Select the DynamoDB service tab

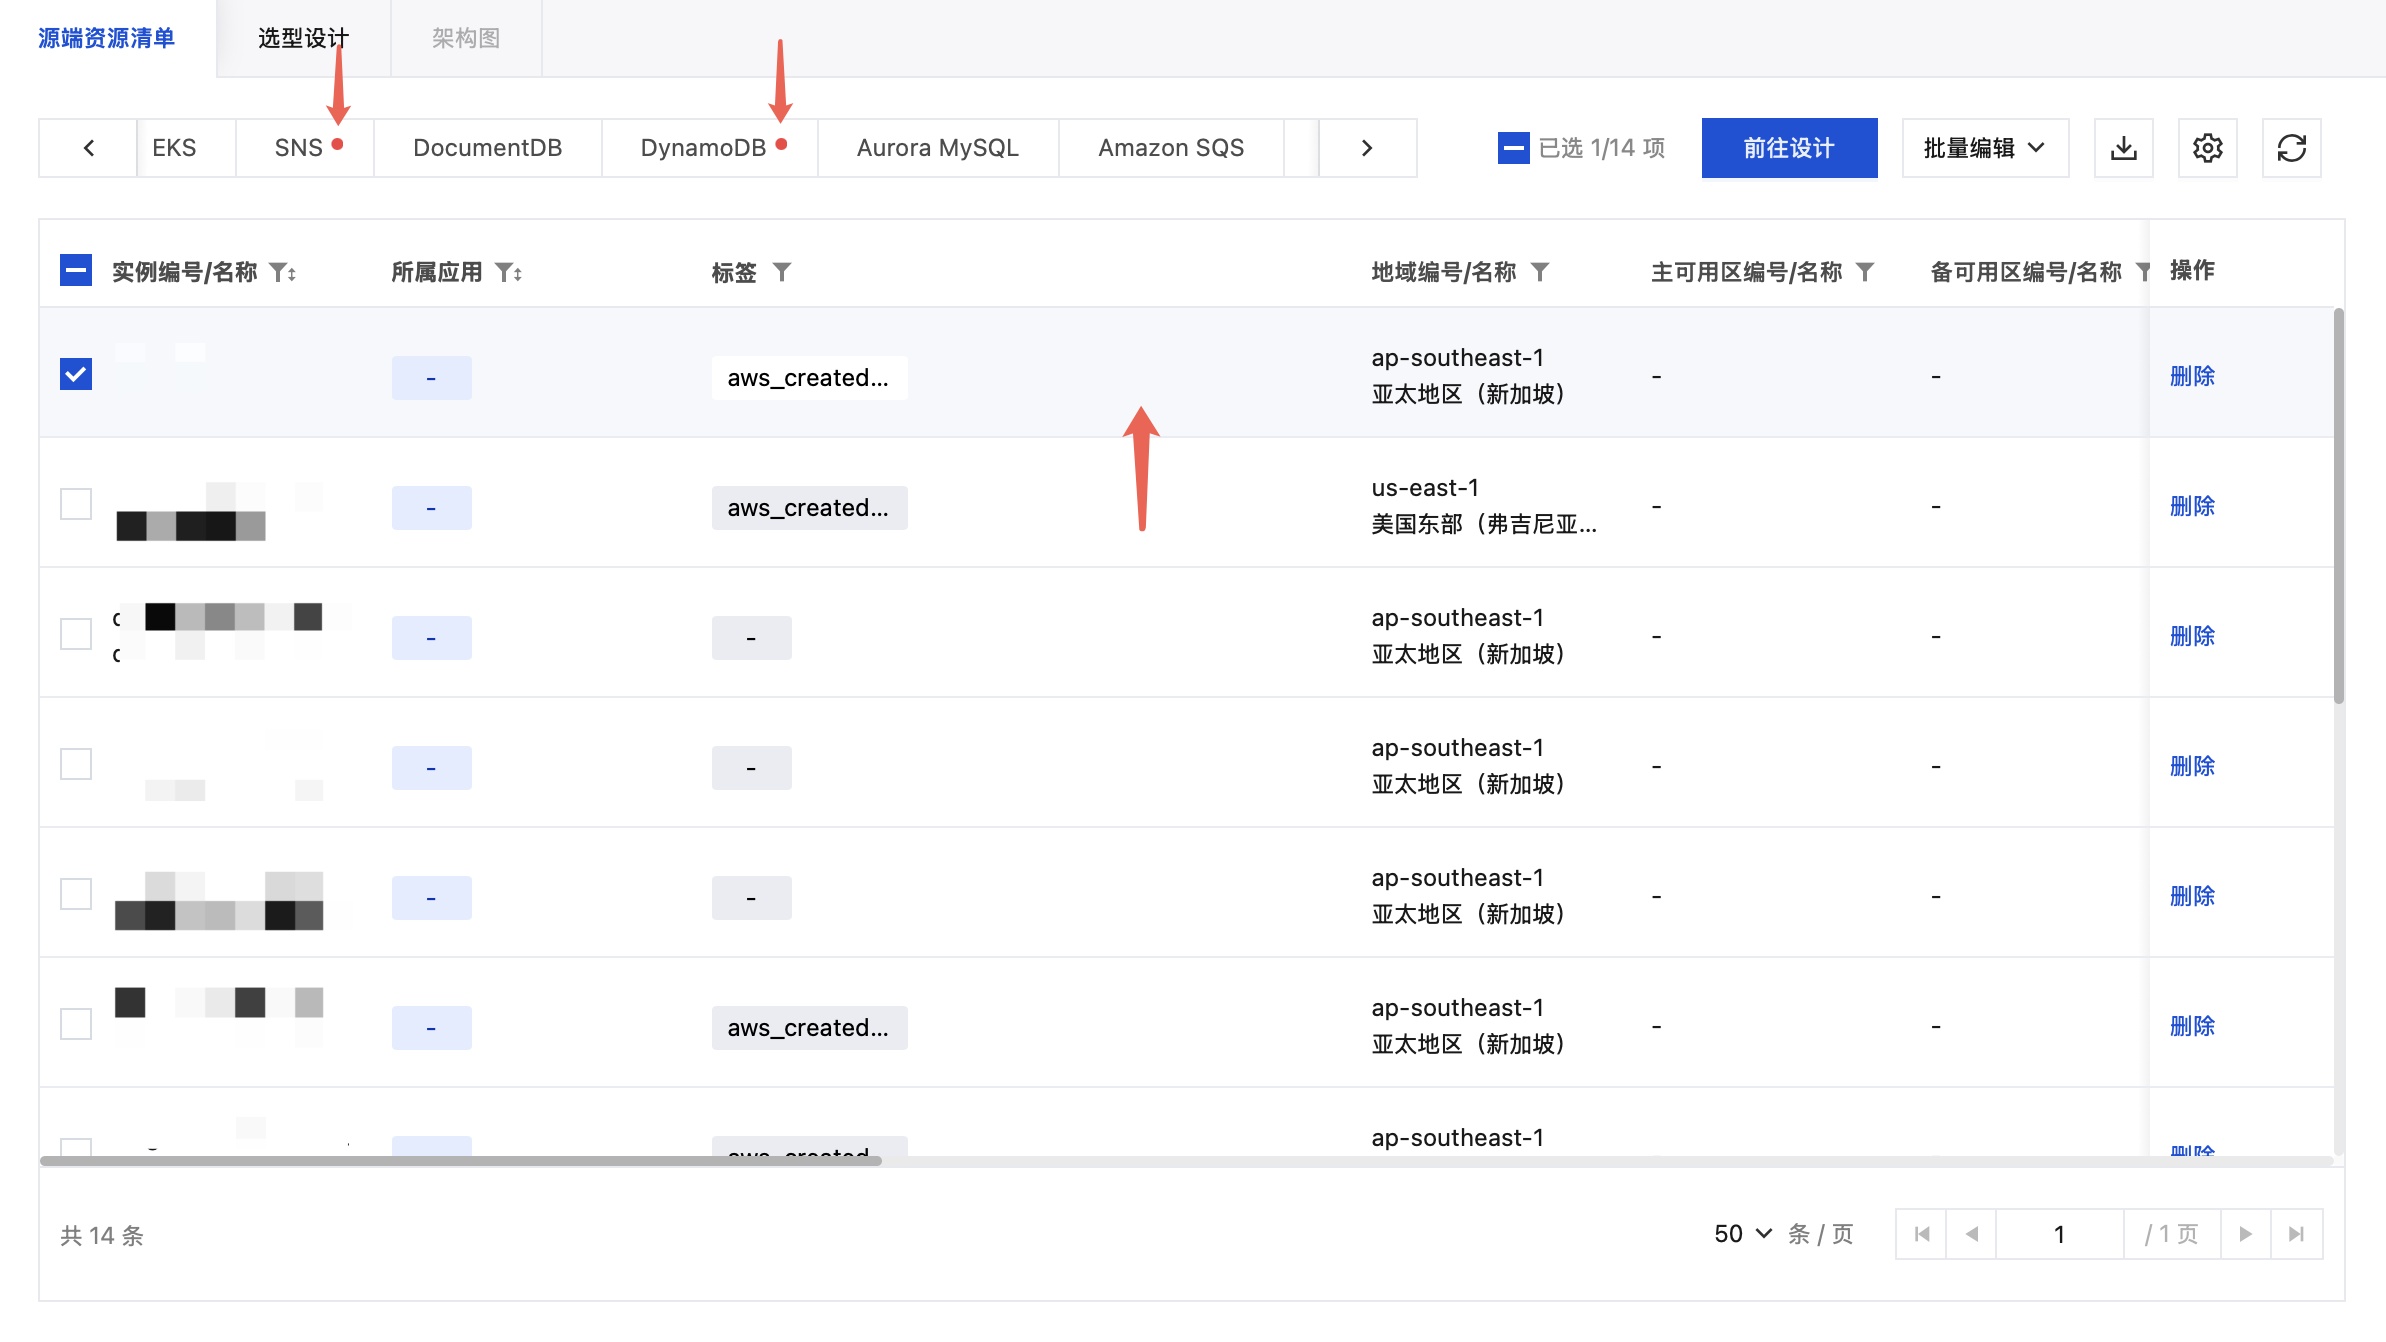pyautogui.click(x=703, y=148)
